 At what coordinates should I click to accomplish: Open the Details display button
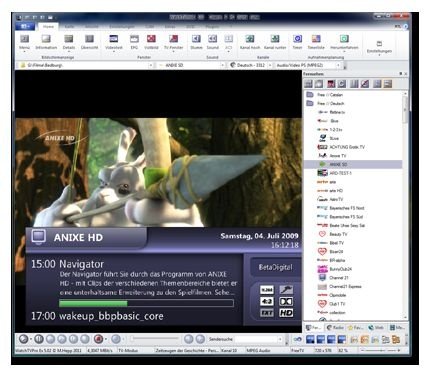[x=69, y=42]
